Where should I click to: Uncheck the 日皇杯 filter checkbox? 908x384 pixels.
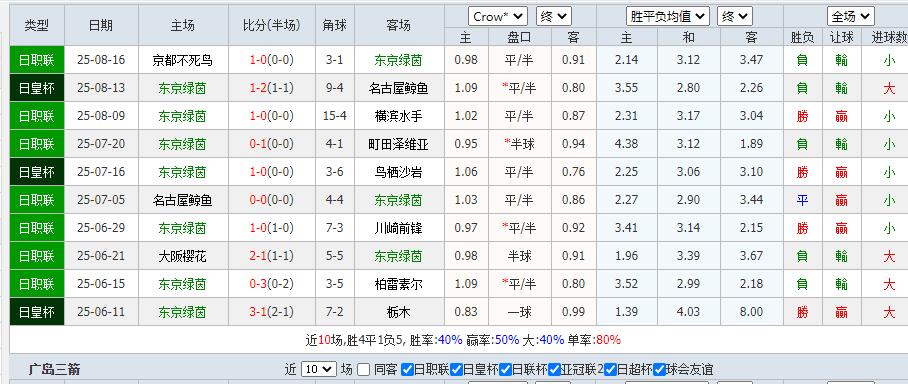[456, 370]
